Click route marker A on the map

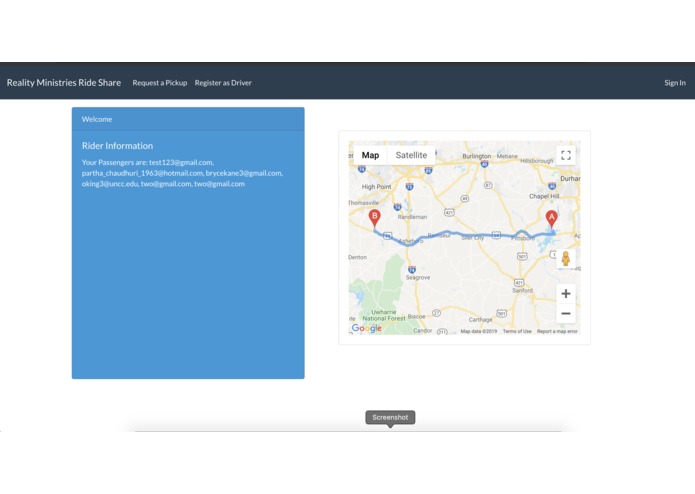click(x=551, y=220)
